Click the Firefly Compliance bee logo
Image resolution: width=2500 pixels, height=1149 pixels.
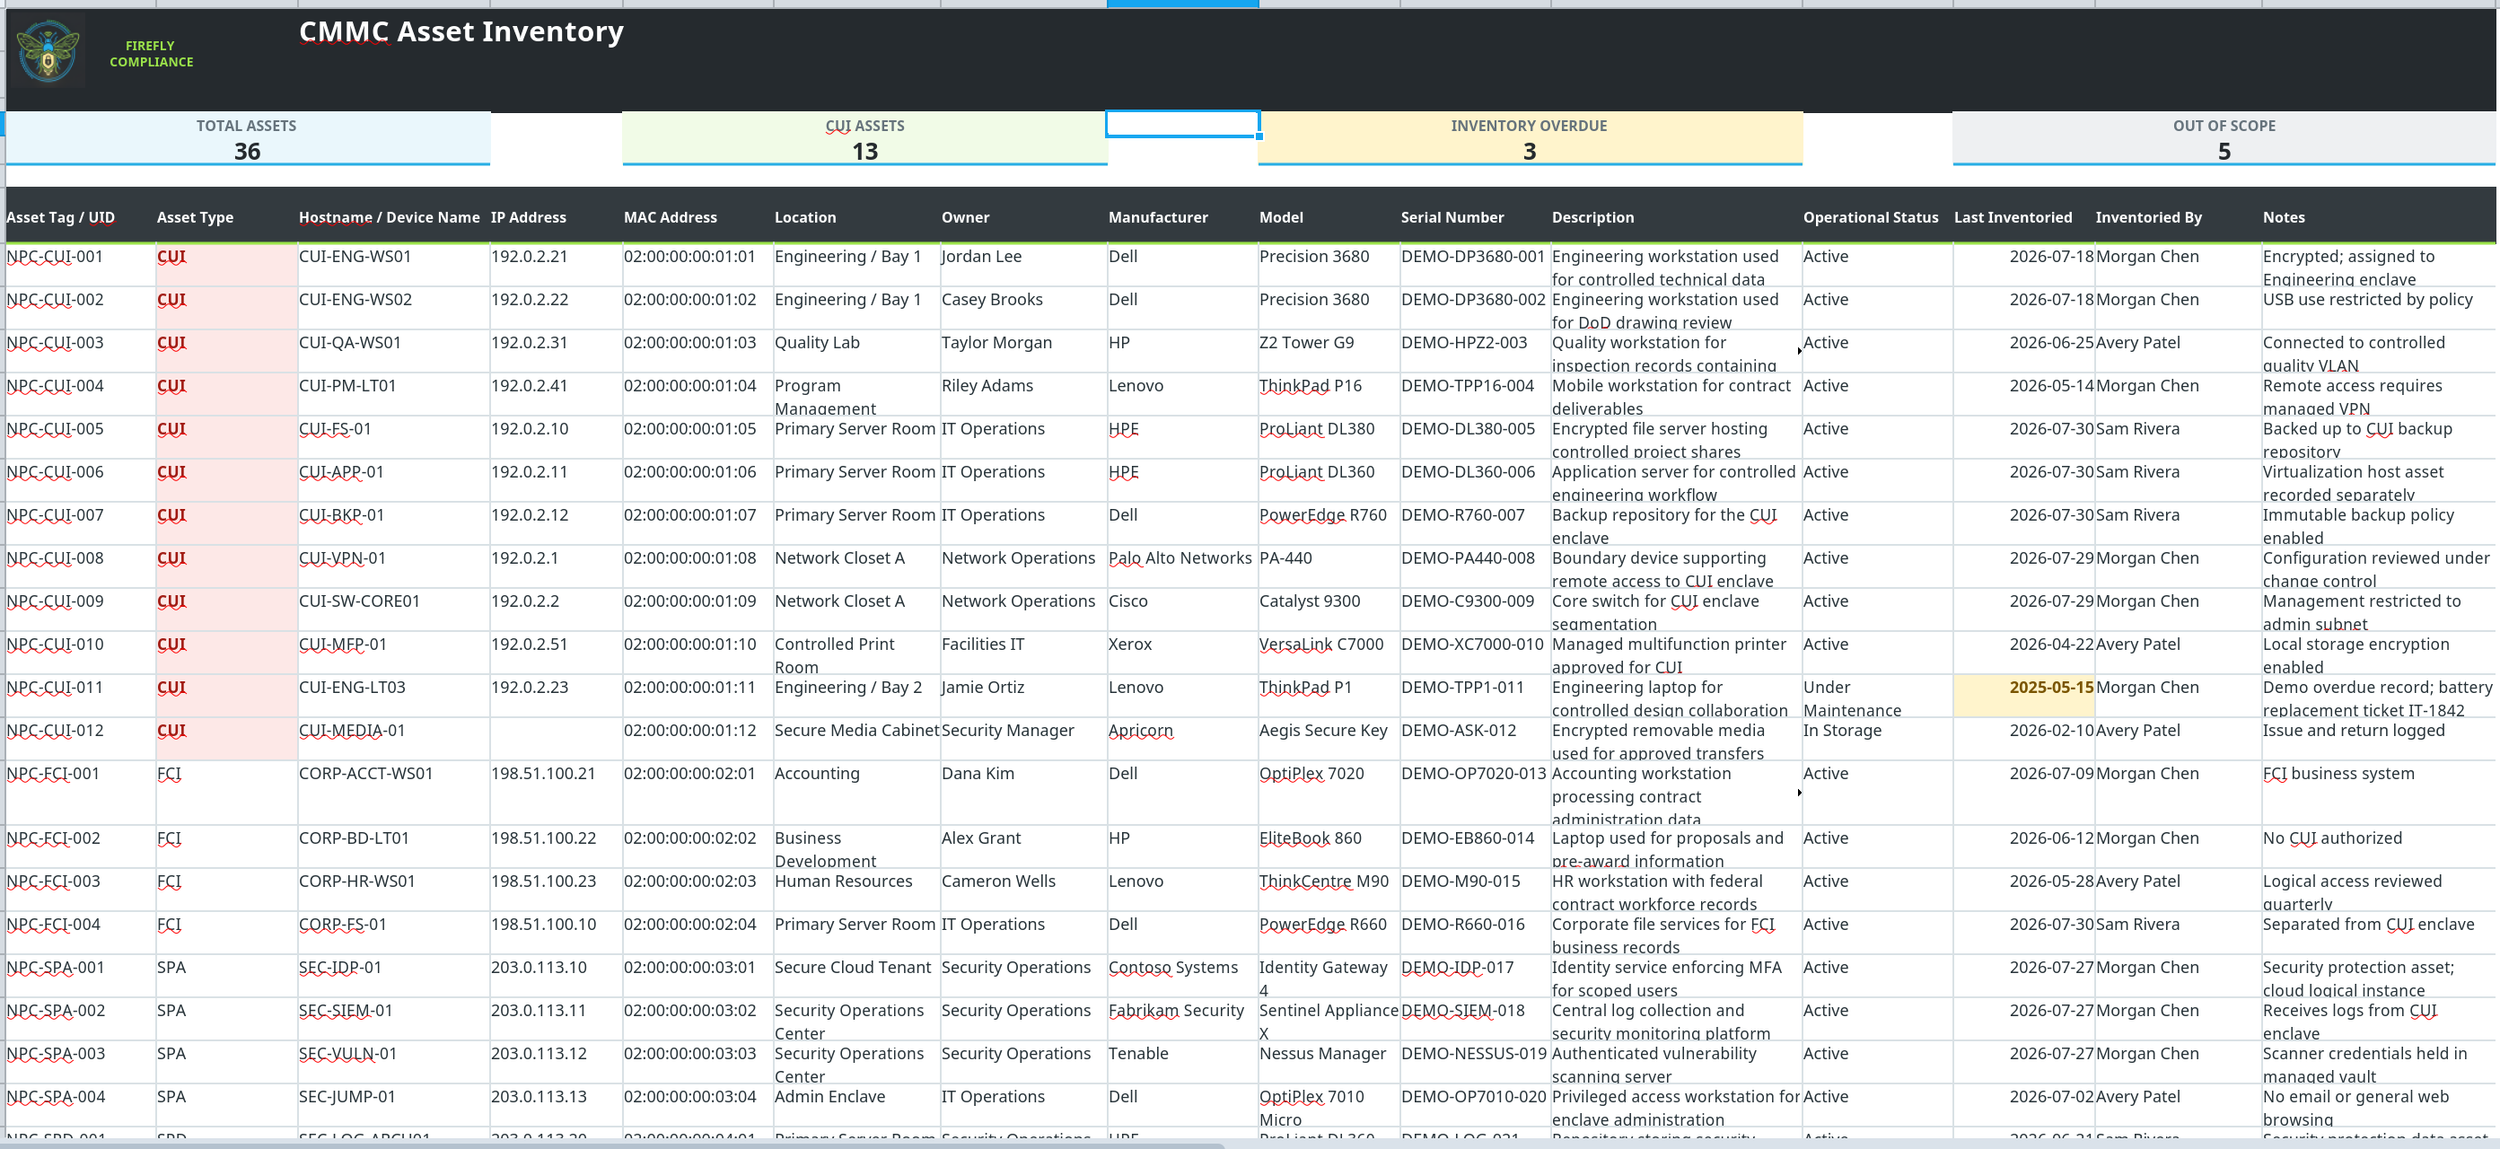click(x=48, y=52)
